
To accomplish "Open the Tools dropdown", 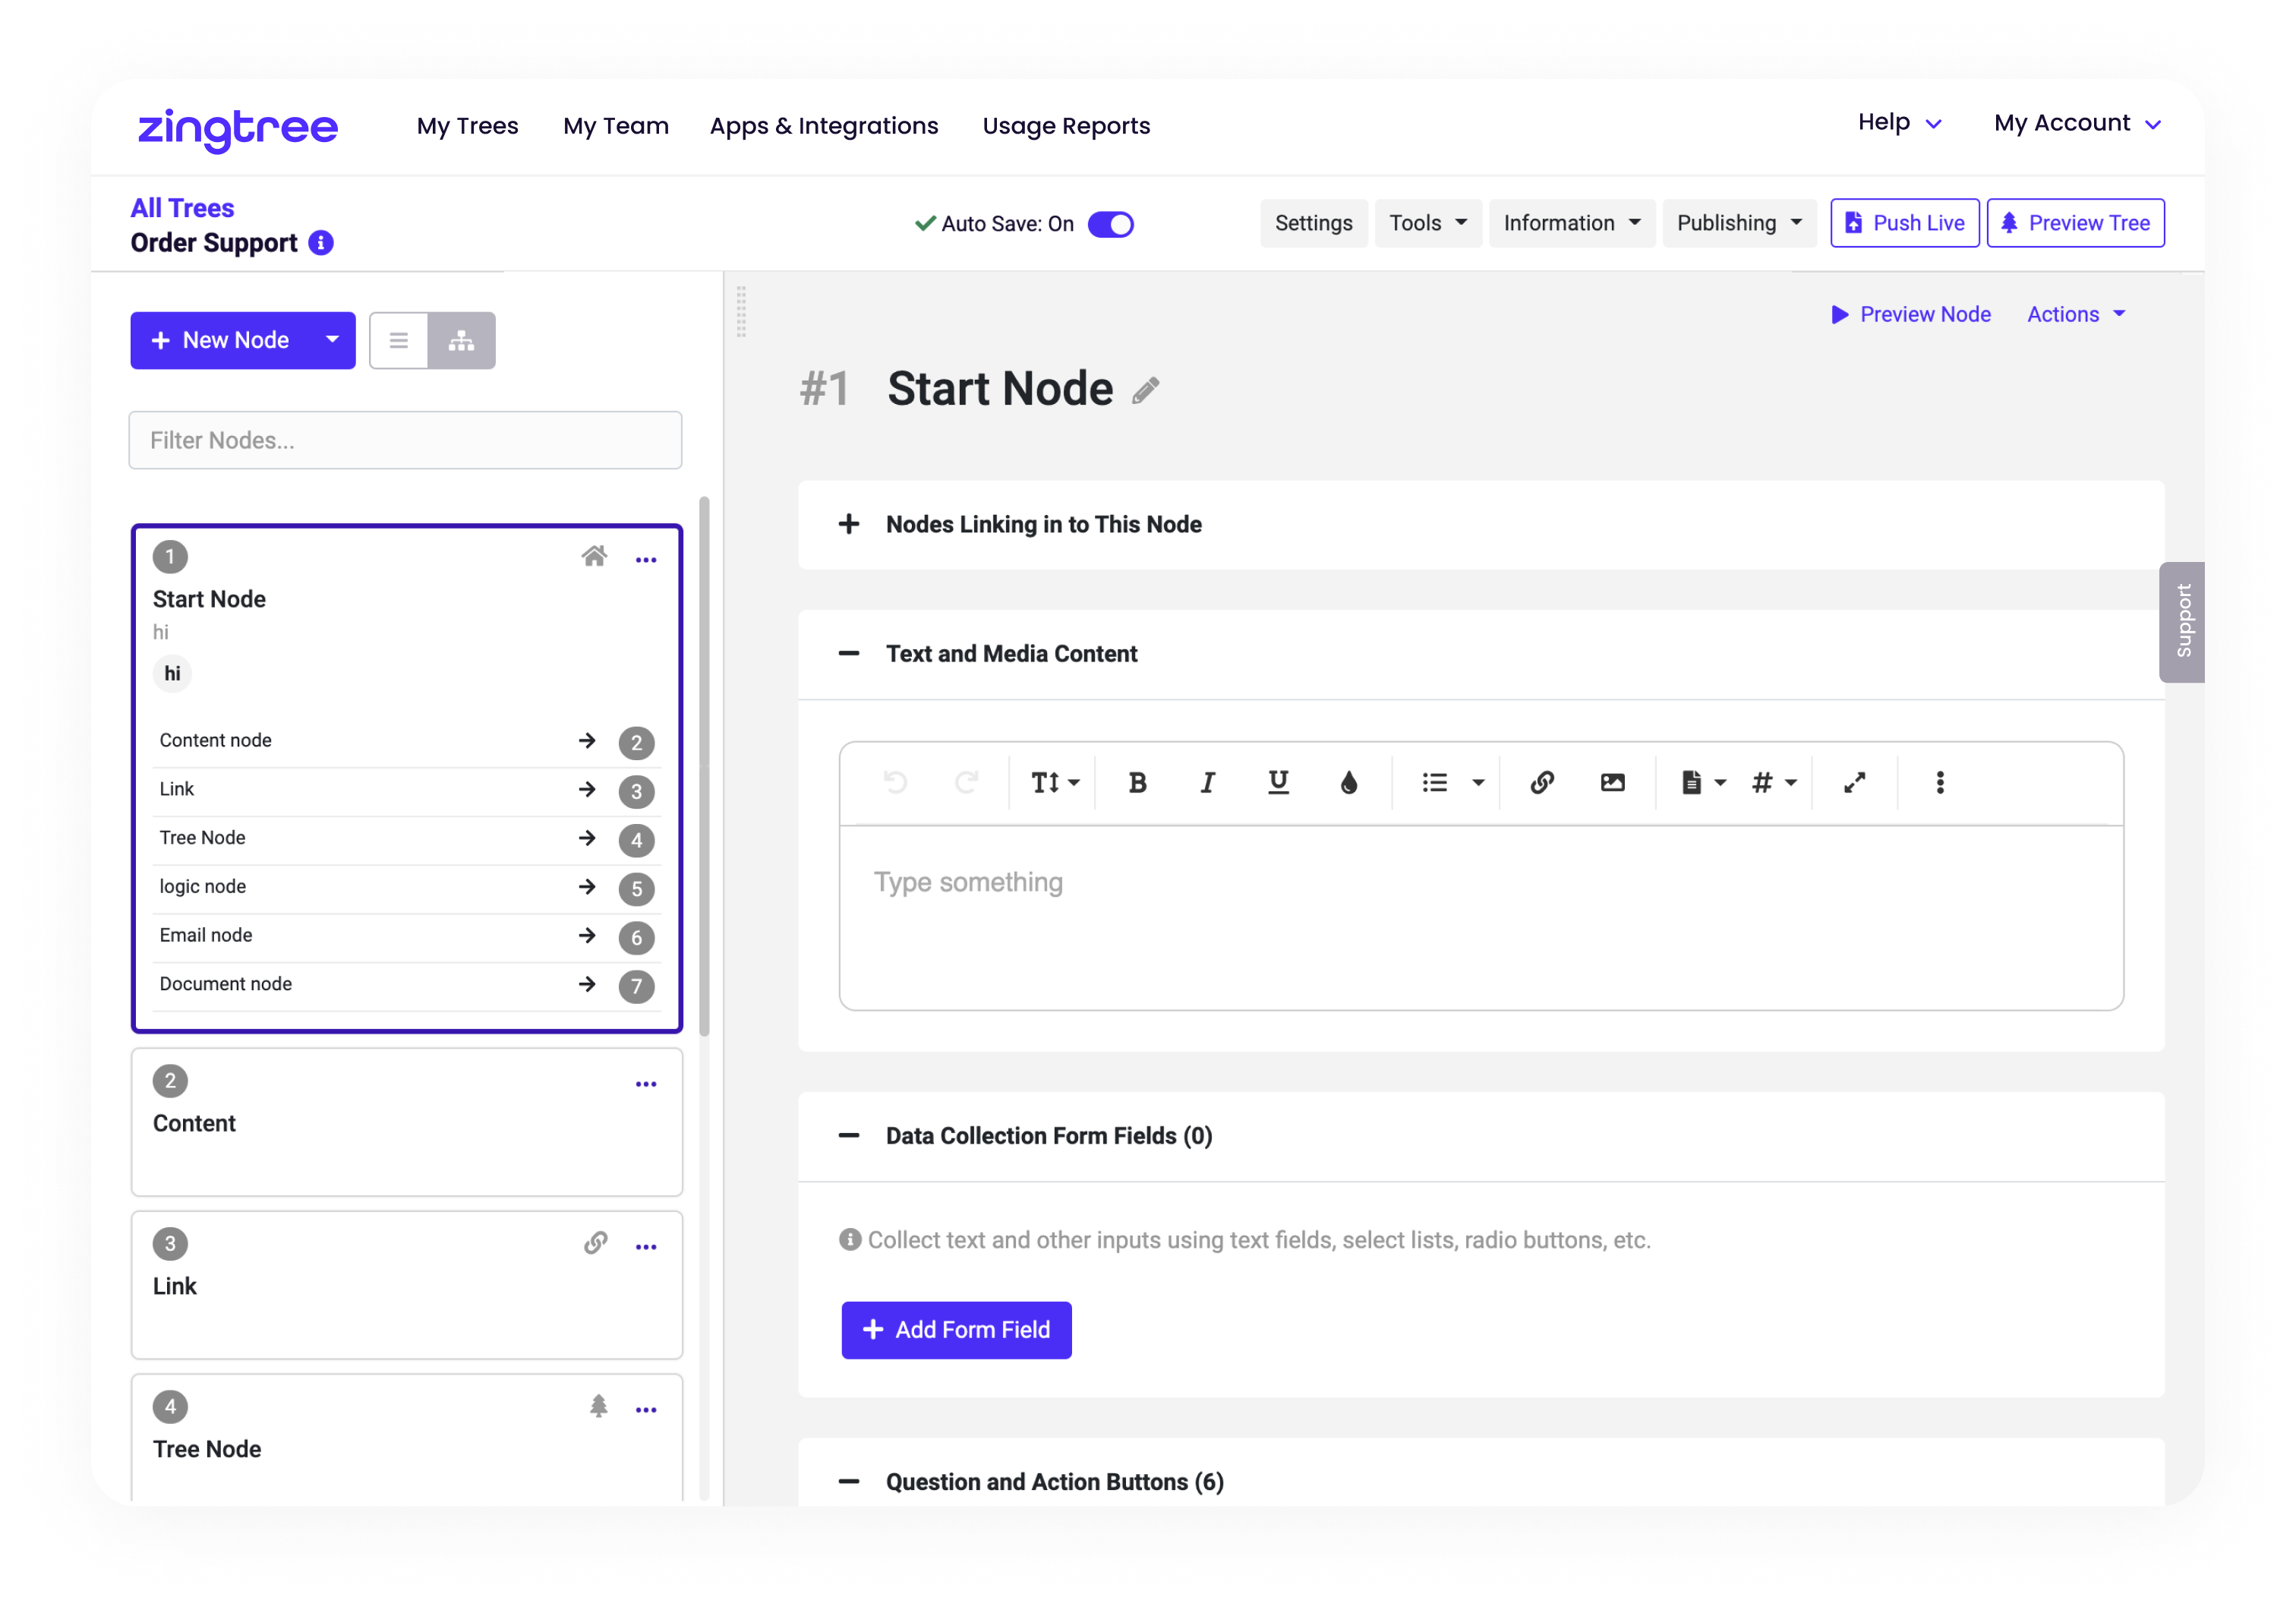I will coord(1427,223).
